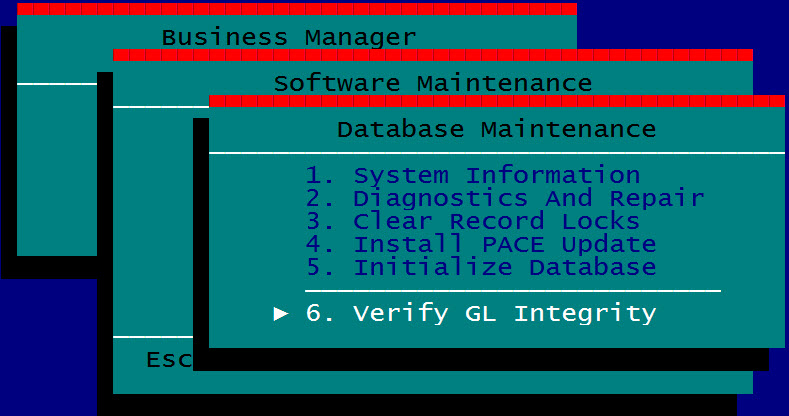Click red top bar of Business Manager
The height and width of the screenshot is (416, 789).
pos(296,9)
